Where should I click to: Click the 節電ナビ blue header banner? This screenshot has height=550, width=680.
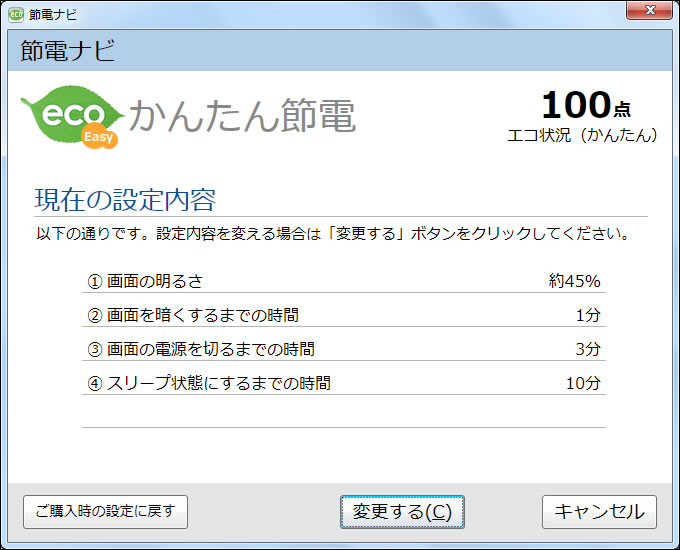point(340,51)
